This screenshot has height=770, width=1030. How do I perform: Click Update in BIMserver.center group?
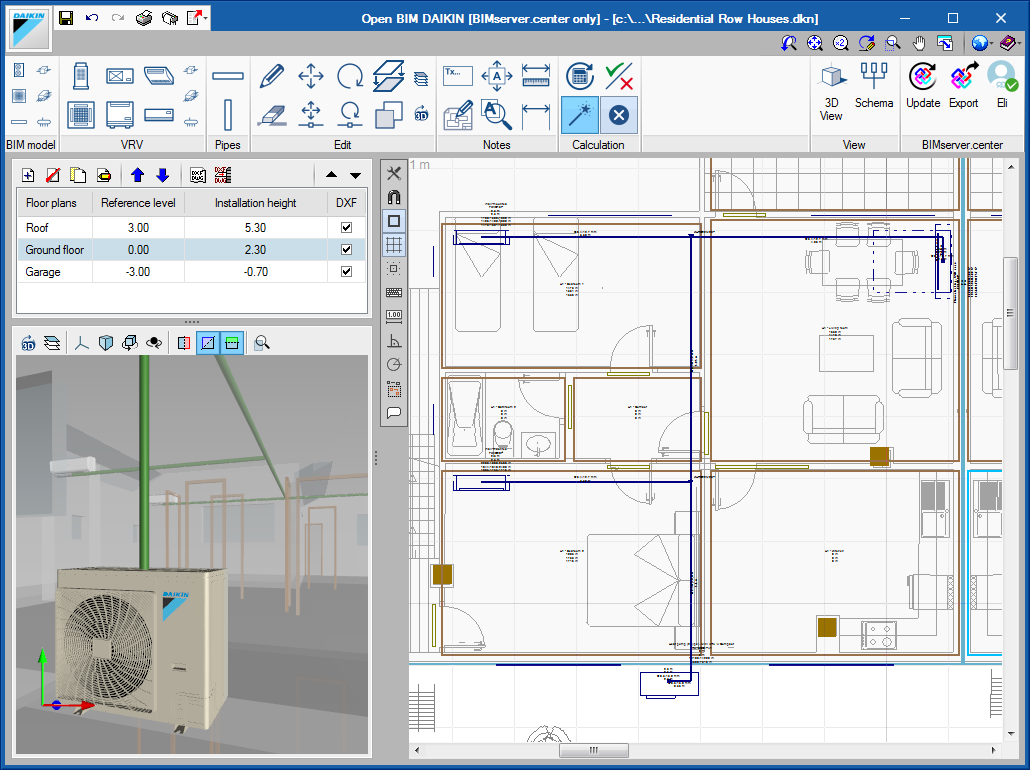coord(923,86)
